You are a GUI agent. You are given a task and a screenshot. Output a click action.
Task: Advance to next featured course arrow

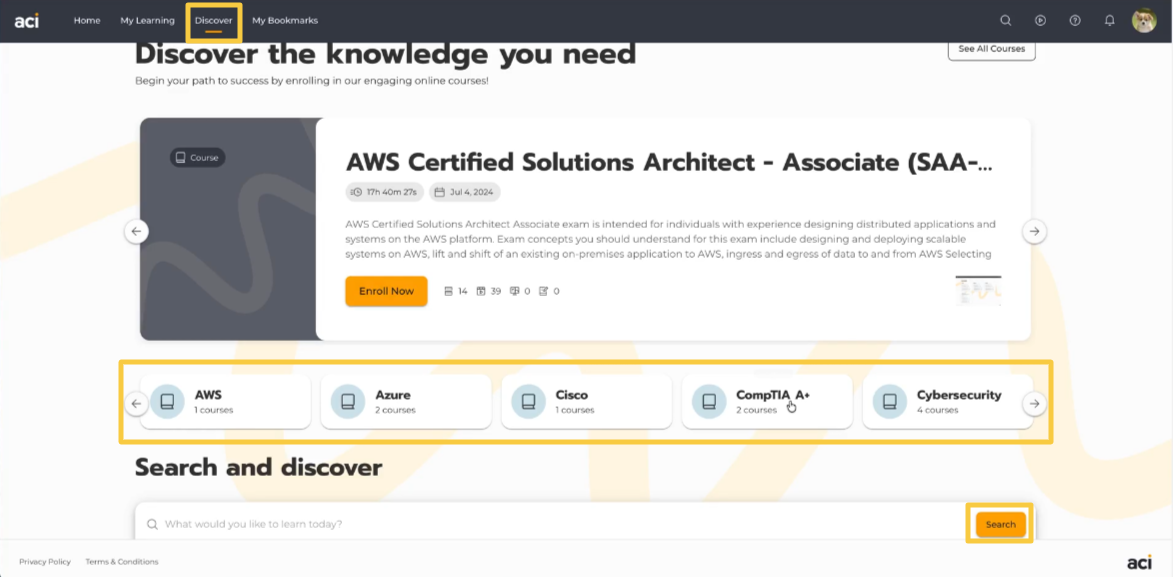1034,231
